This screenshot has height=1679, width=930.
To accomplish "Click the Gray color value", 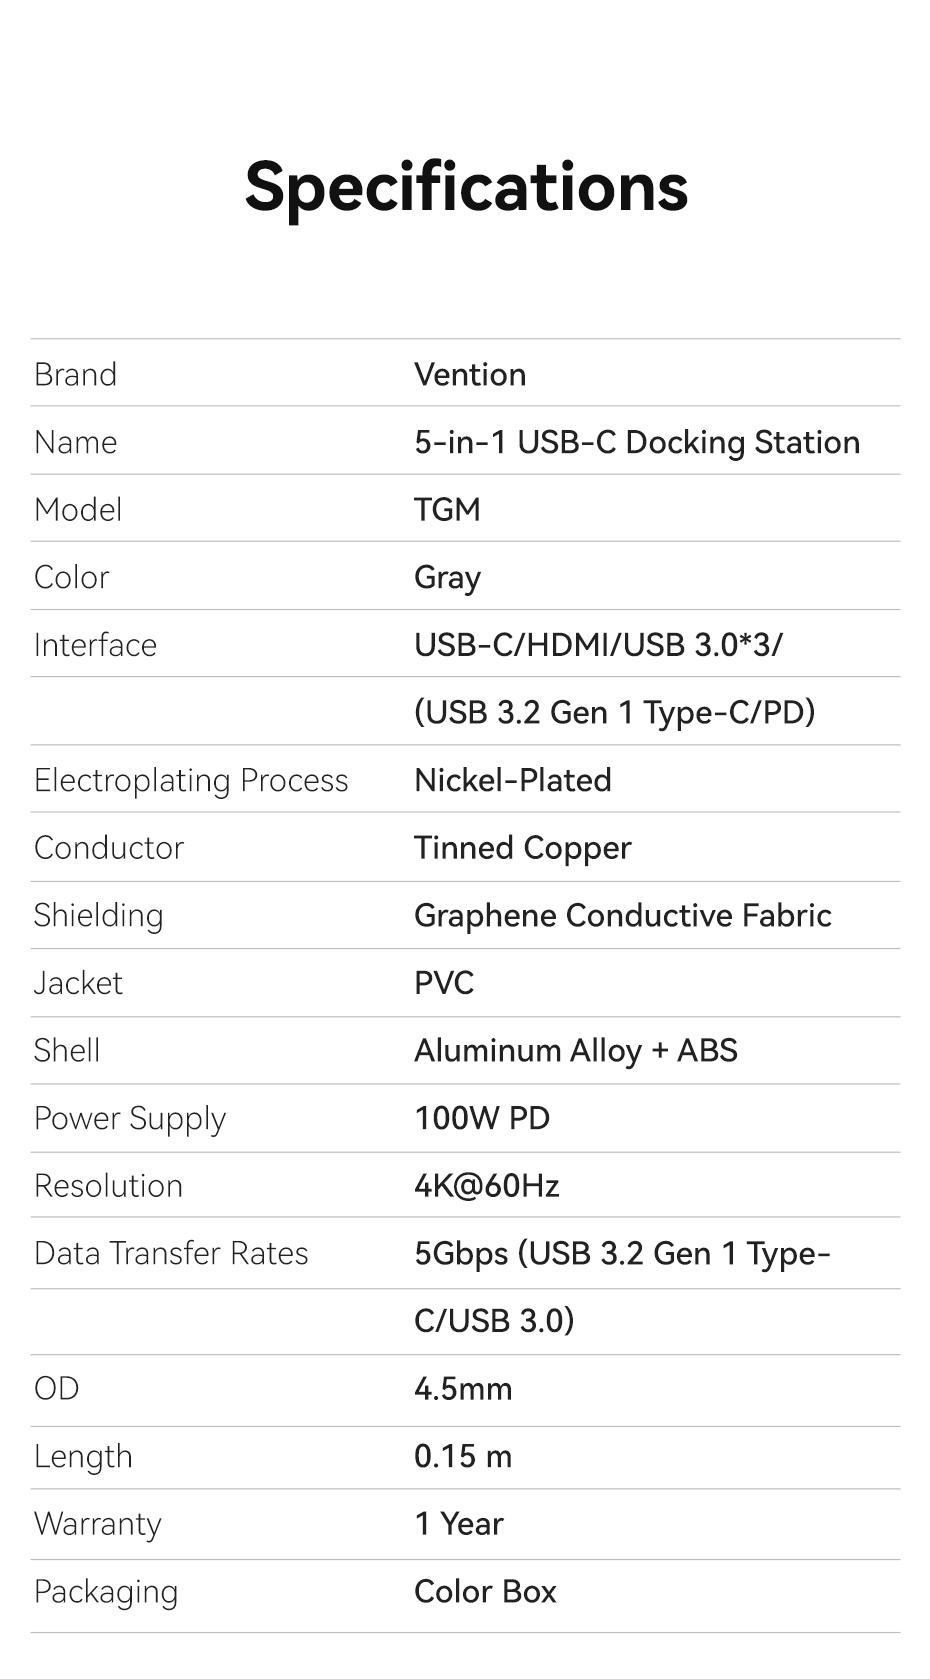I will [x=447, y=578].
